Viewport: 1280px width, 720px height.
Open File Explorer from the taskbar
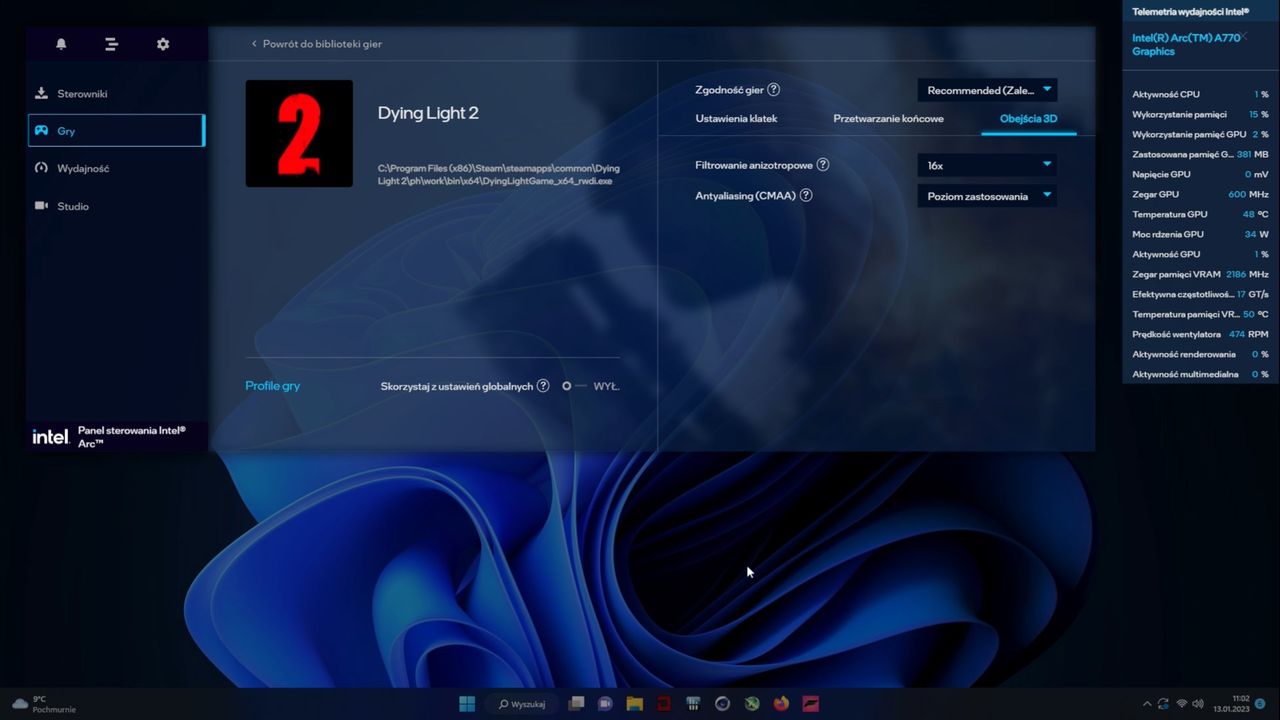click(634, 703)
